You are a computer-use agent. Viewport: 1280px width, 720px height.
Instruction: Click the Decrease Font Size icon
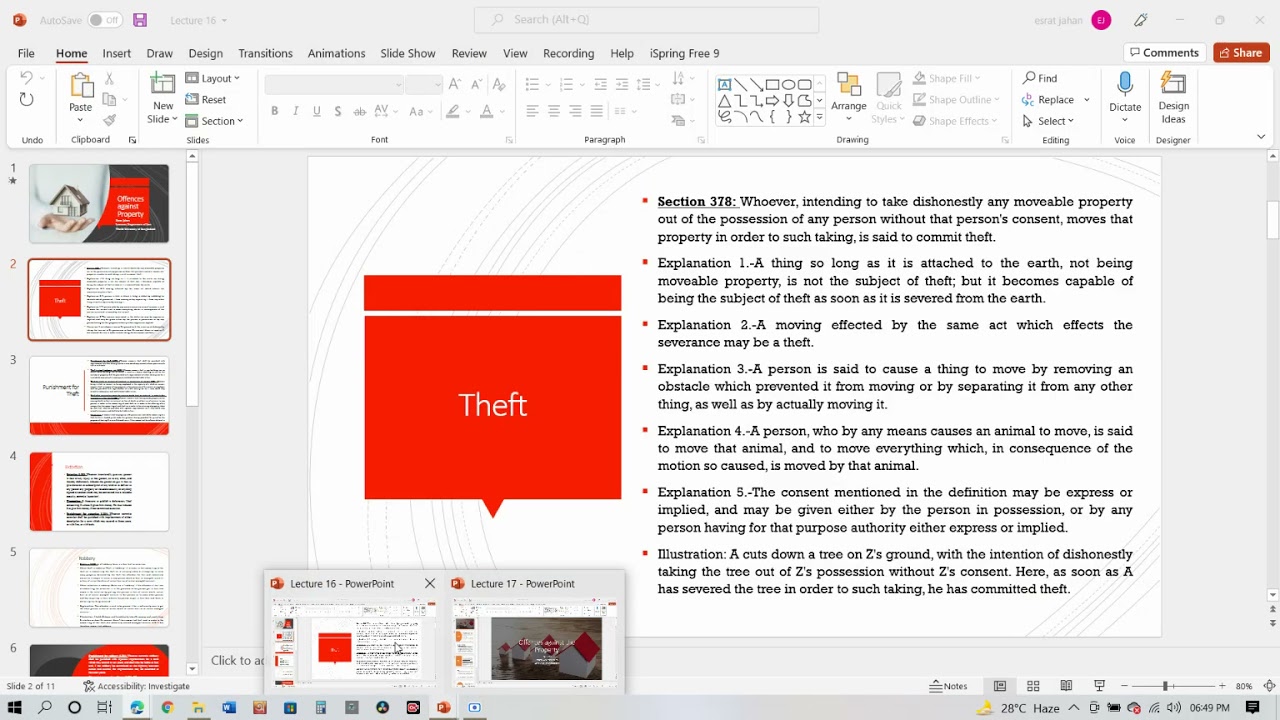[x=476, y=84]
